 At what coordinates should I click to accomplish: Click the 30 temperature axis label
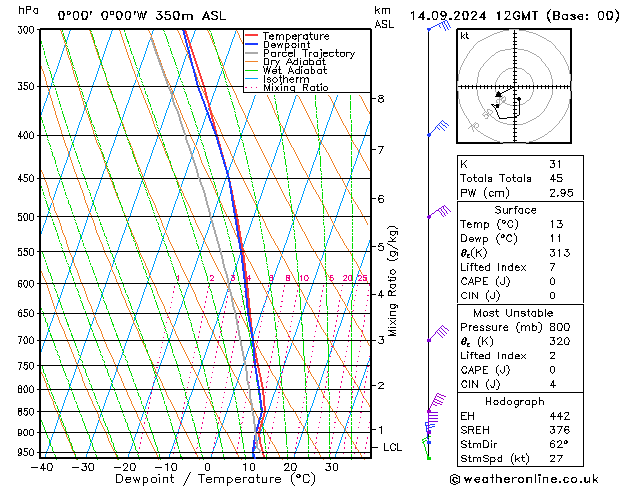point(331,467)
